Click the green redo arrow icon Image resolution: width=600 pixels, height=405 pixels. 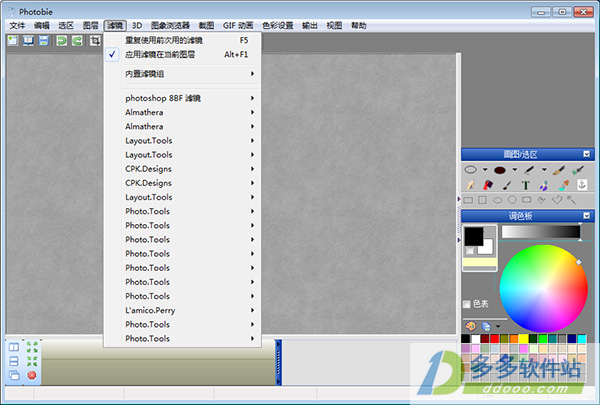click(x=77, y=41)
